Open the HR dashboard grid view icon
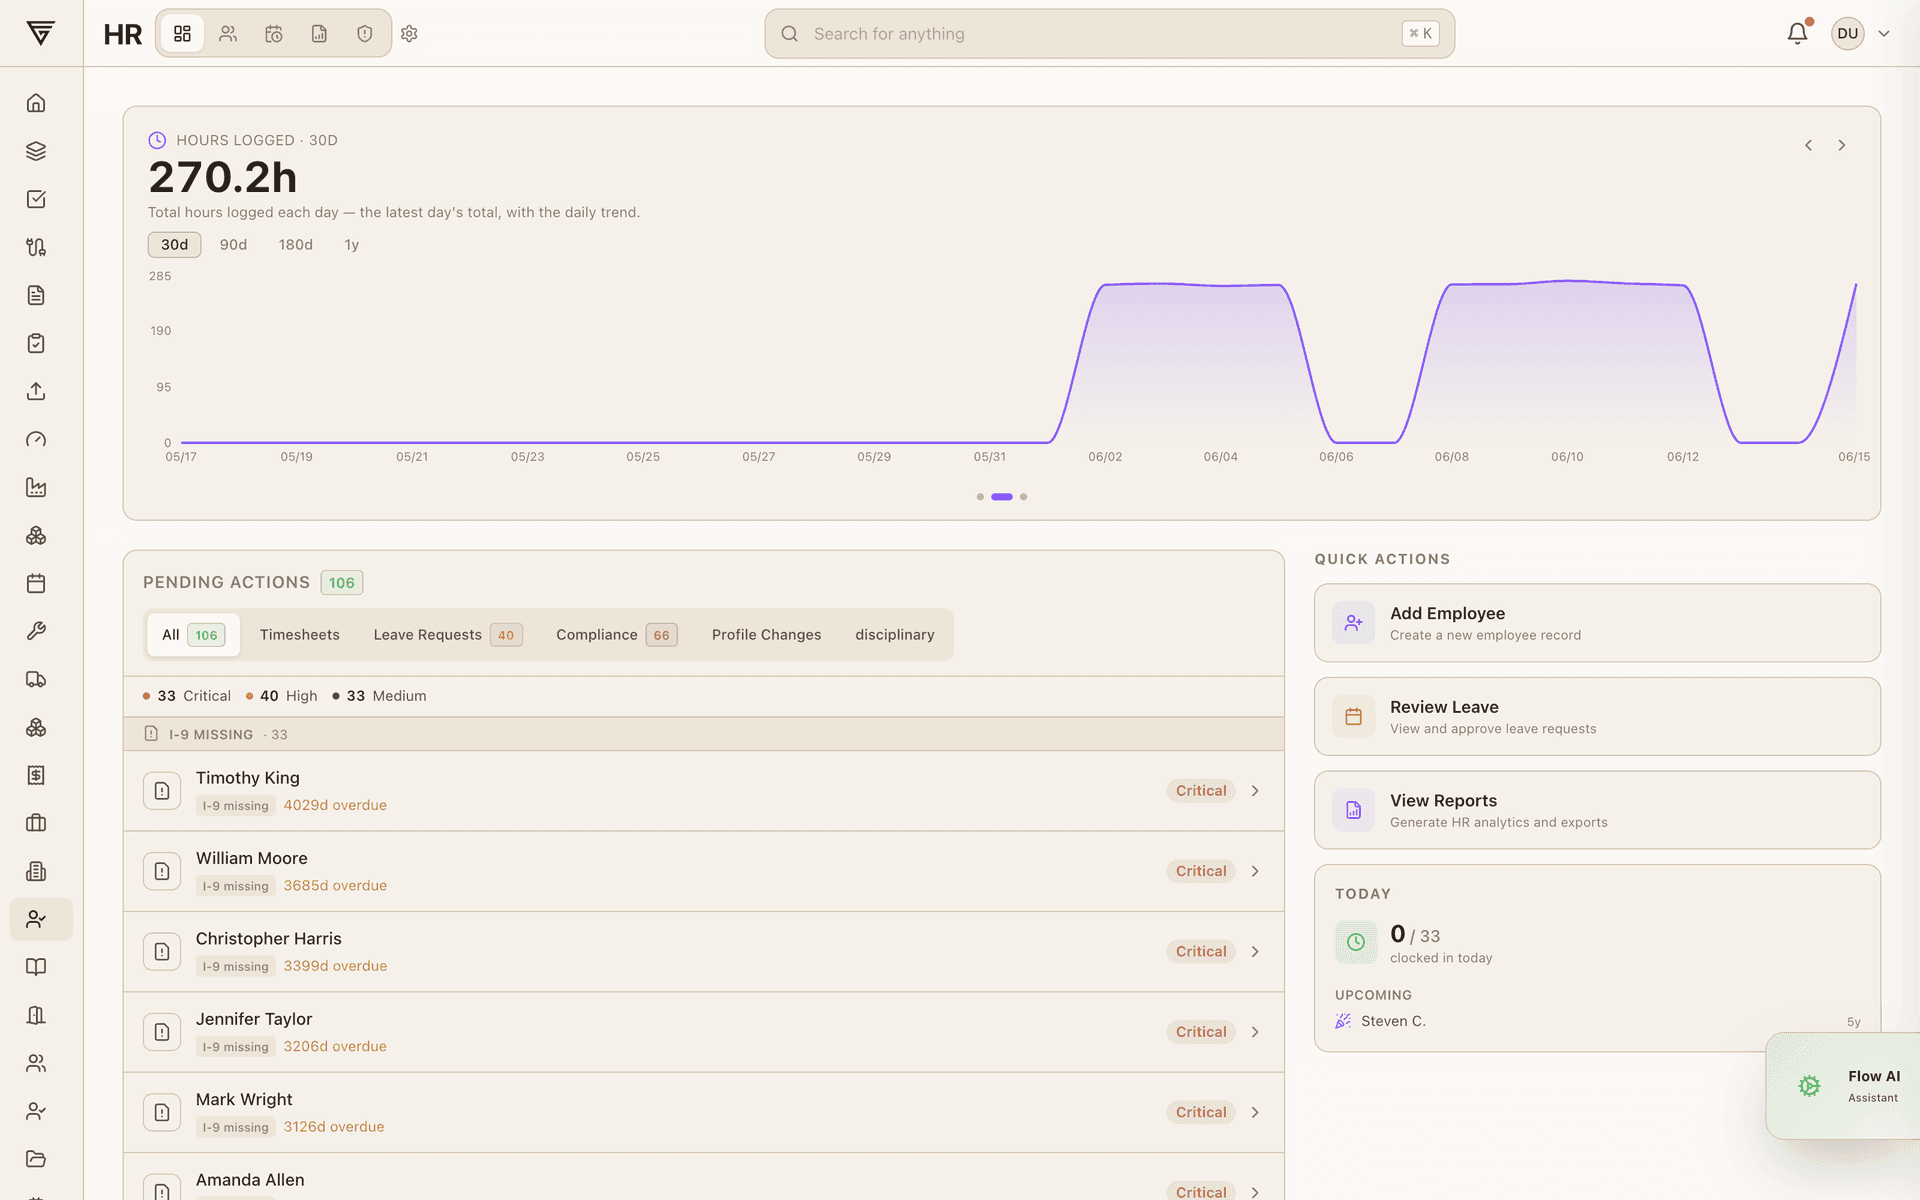 coord(182,34)
